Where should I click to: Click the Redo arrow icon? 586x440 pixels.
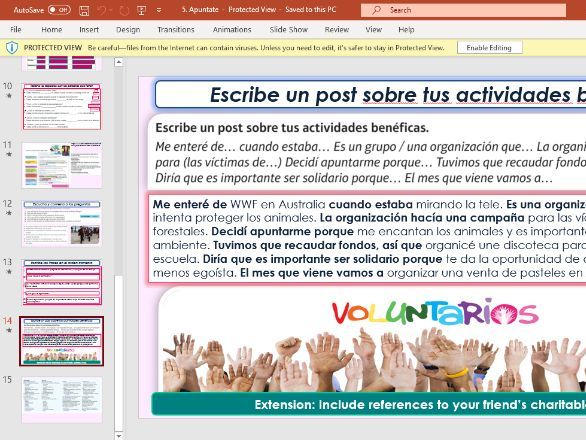tap(124, 10)
